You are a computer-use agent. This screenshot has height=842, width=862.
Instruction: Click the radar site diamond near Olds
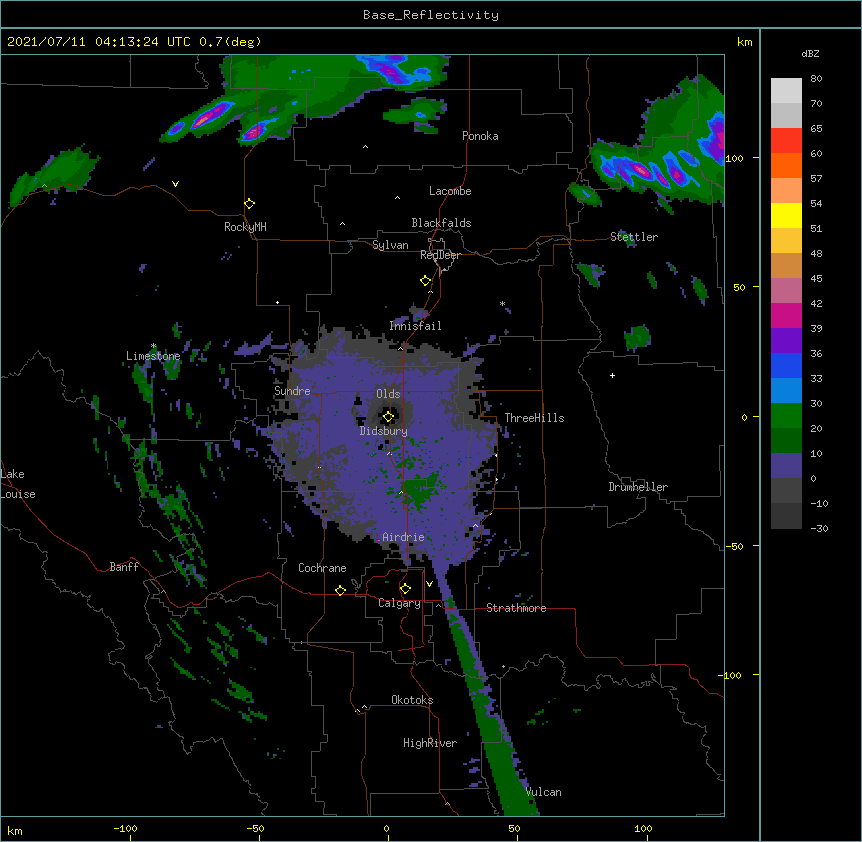[x=388, y=416]
